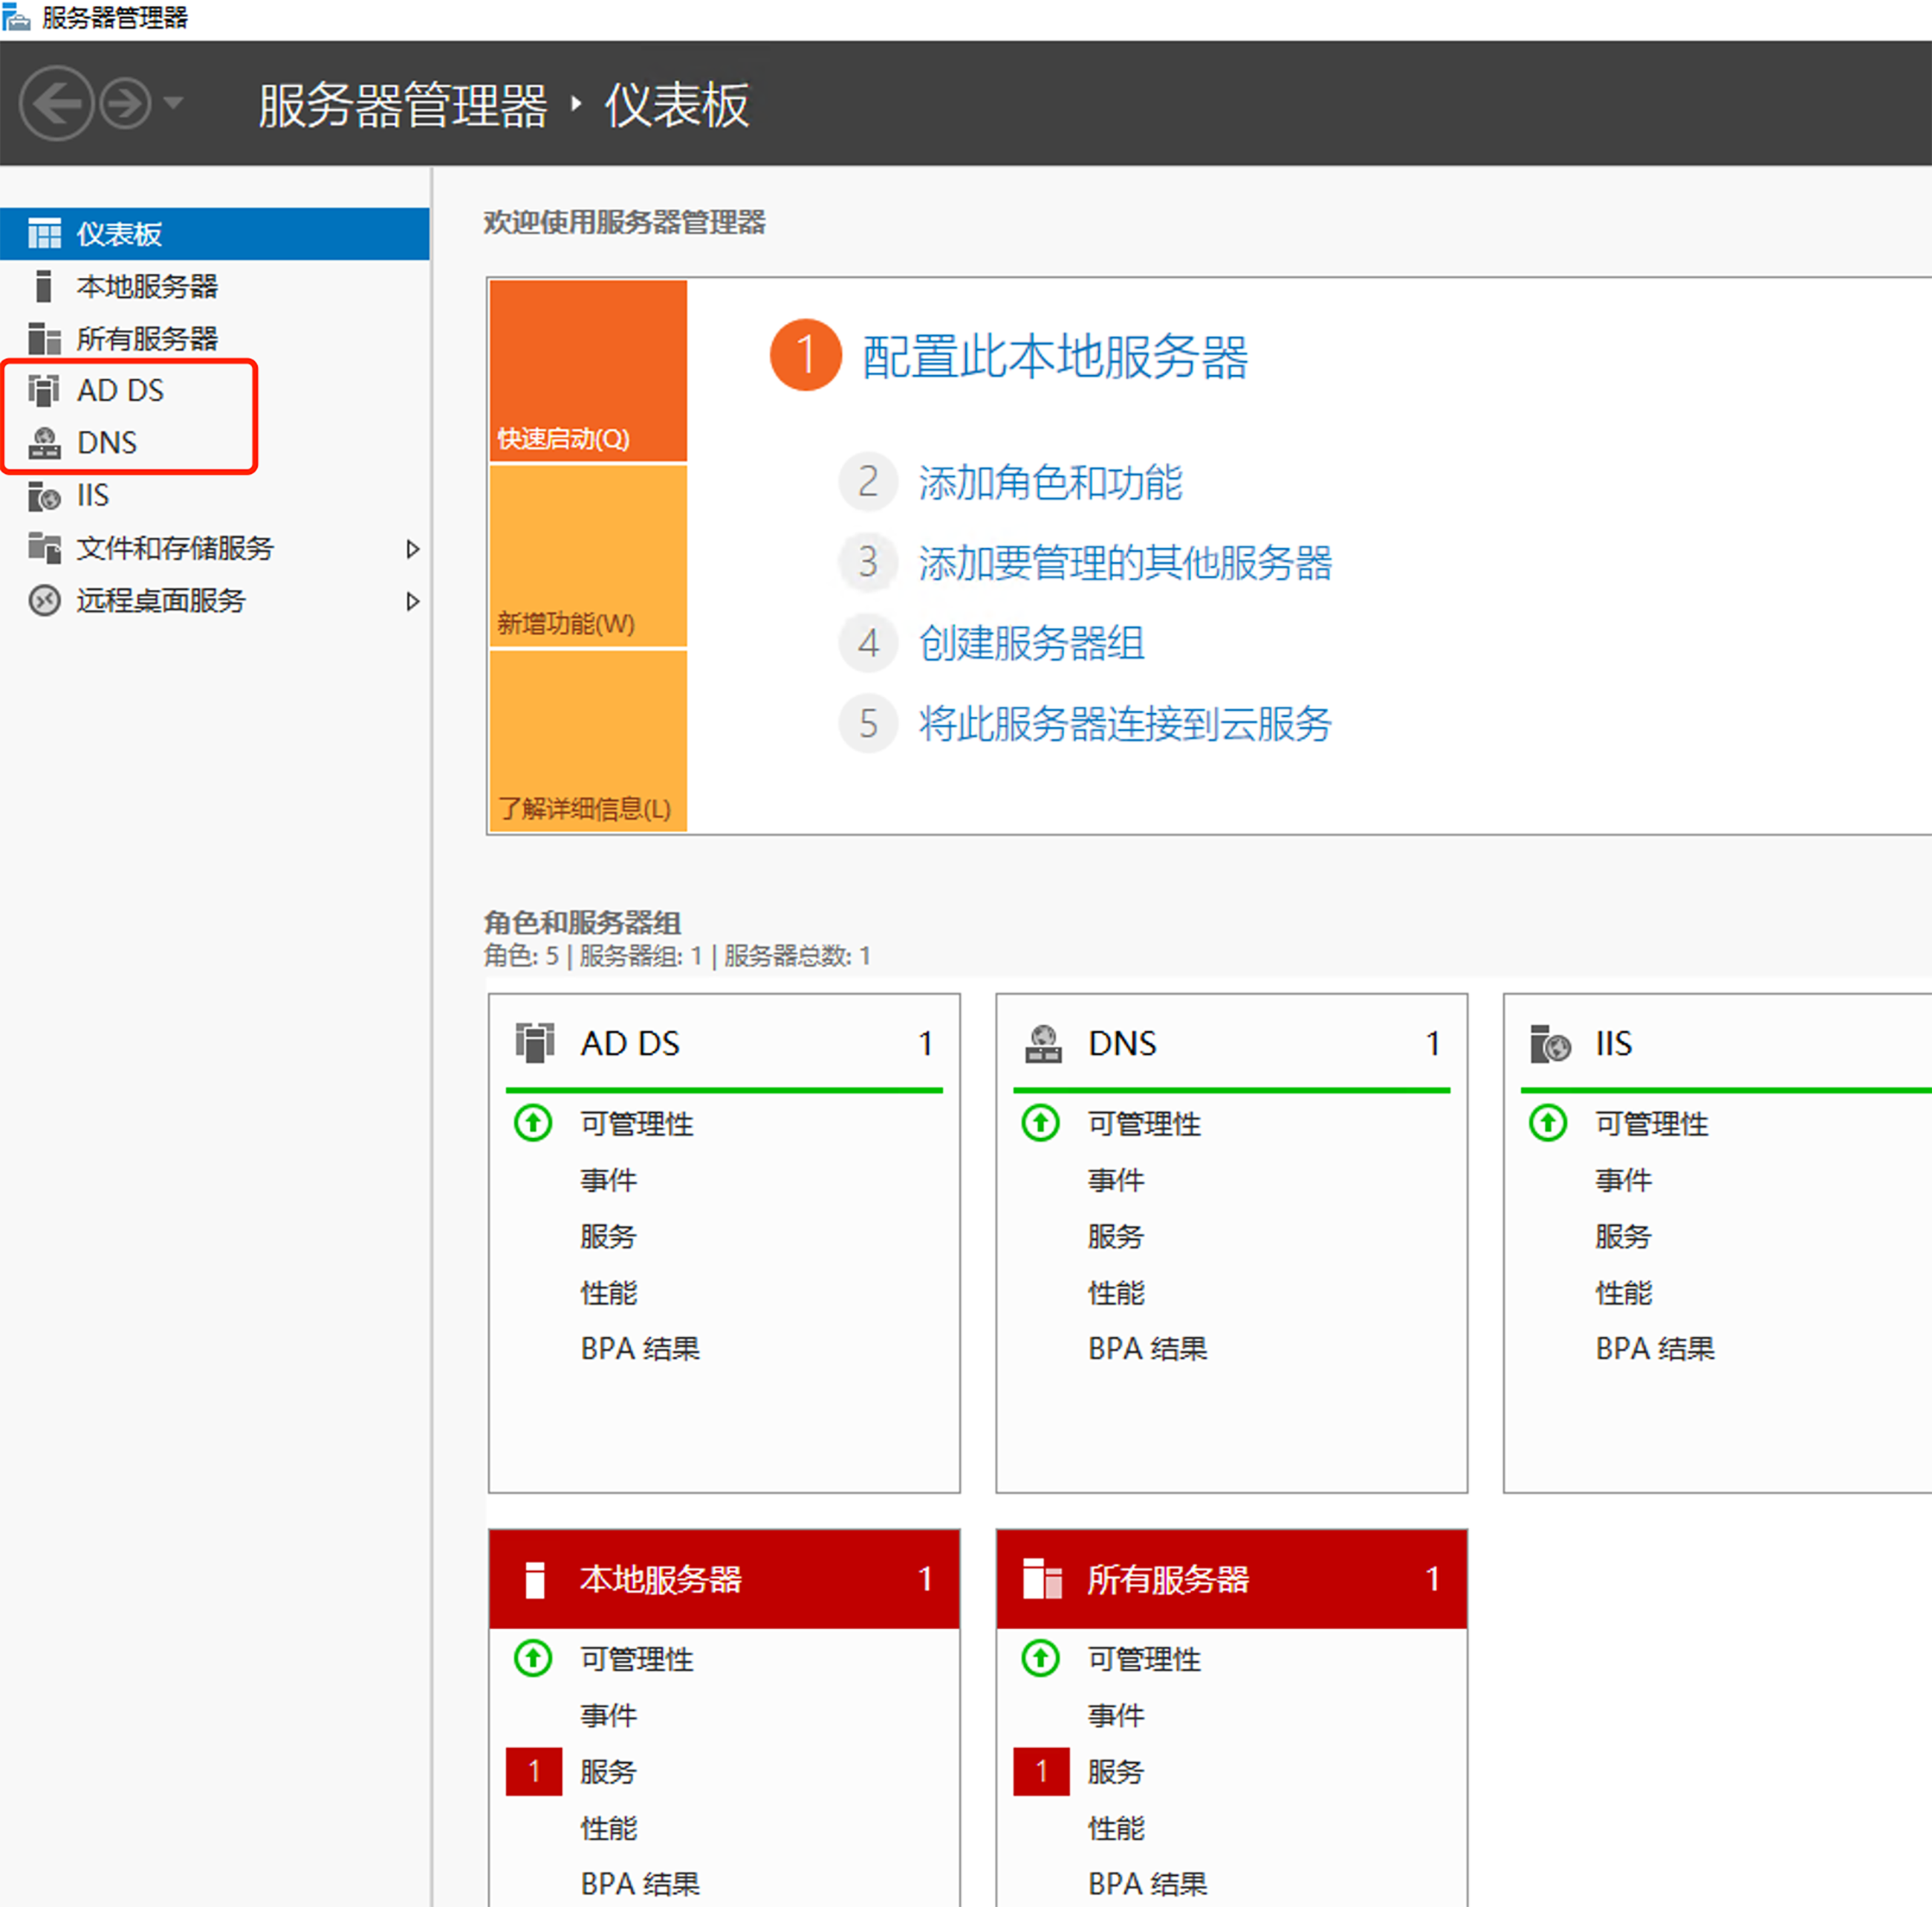Screen dimensions: 1932x1907
Task: Open the 本地服务器 red tile header
Action: (x=724, y=1579)
